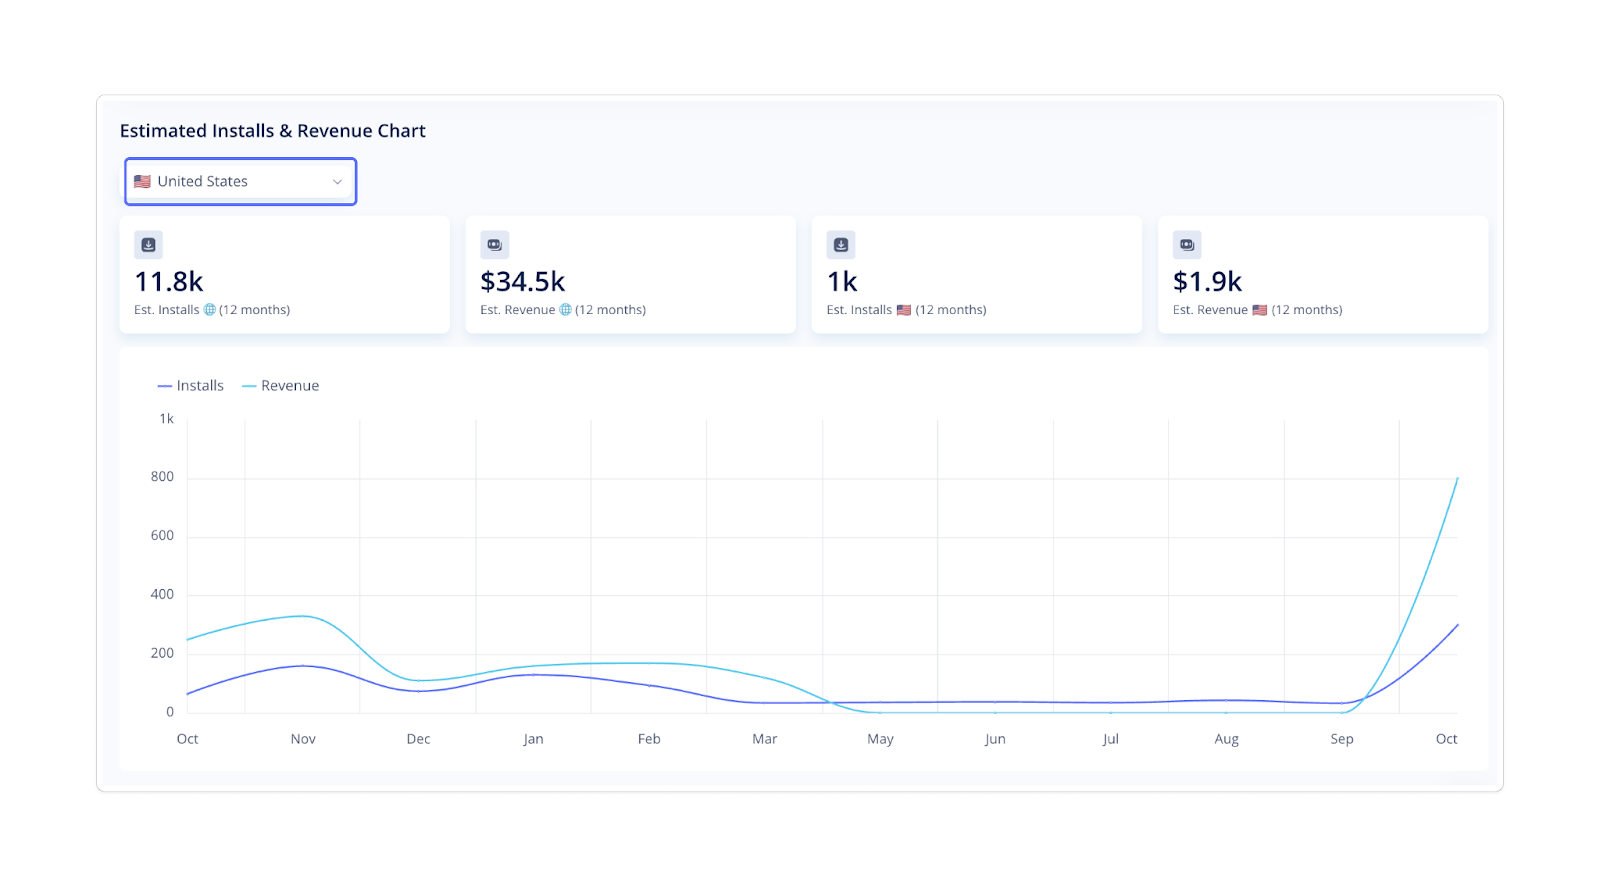The width and height of the screenshot is (1600, 889).
Task: Click the 1k label on the y-axis
Action: tap(166, 419)
